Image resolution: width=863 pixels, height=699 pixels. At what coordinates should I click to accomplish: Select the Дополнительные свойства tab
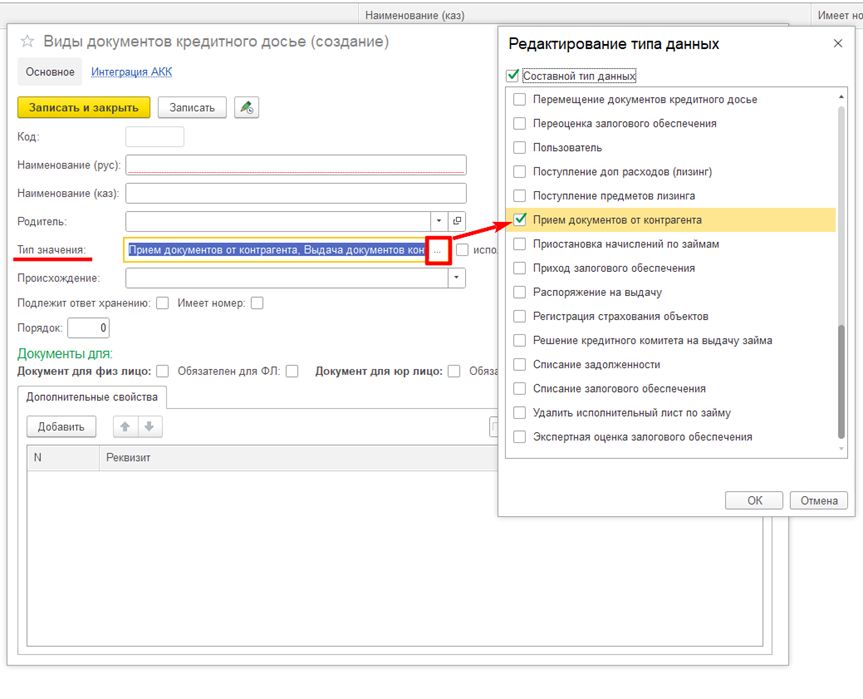92,397
